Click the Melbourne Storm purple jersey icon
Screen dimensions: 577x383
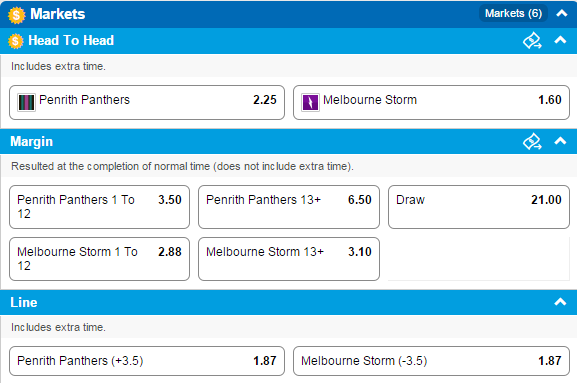(310, 102)
